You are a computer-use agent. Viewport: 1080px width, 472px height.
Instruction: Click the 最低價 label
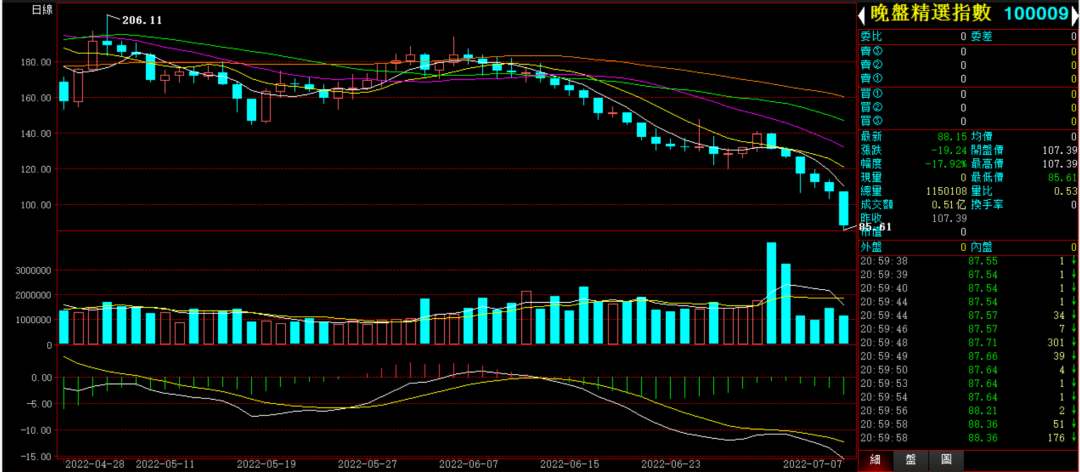coord(987,178)
